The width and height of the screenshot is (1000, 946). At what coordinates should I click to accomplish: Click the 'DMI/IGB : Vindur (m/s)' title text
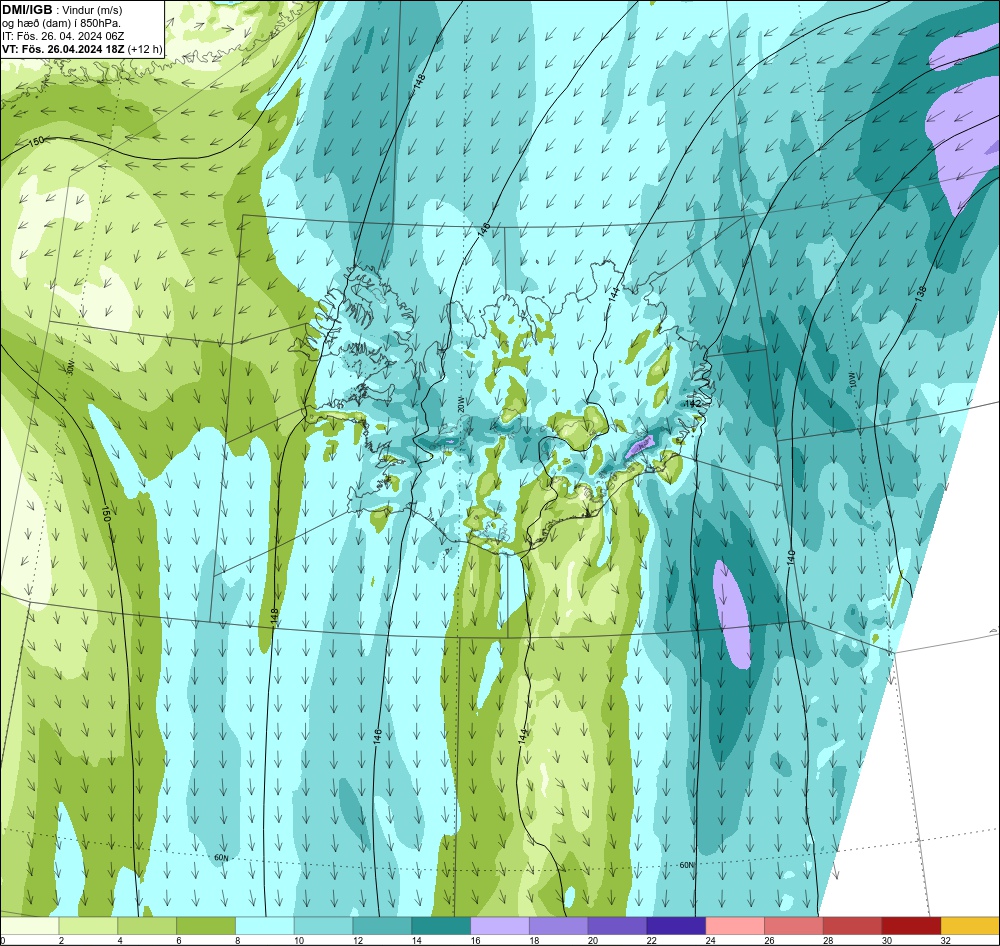pos(62,10)
